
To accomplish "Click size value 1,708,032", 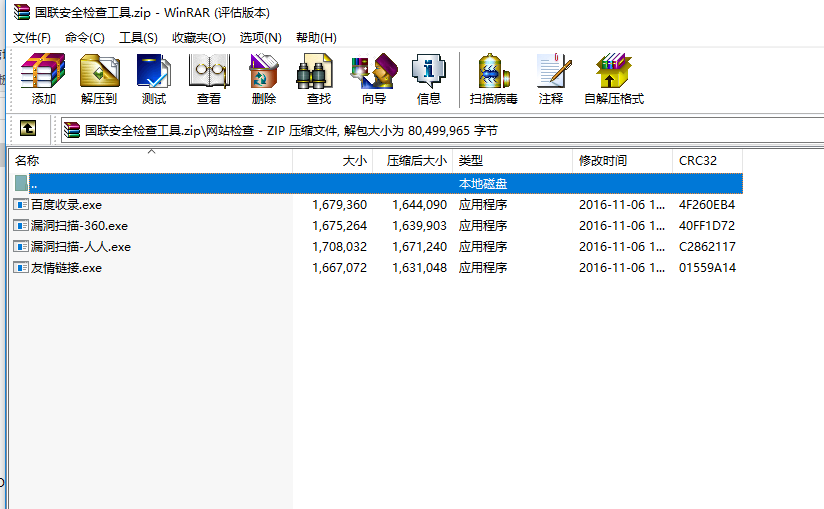I will coord(339,247).
